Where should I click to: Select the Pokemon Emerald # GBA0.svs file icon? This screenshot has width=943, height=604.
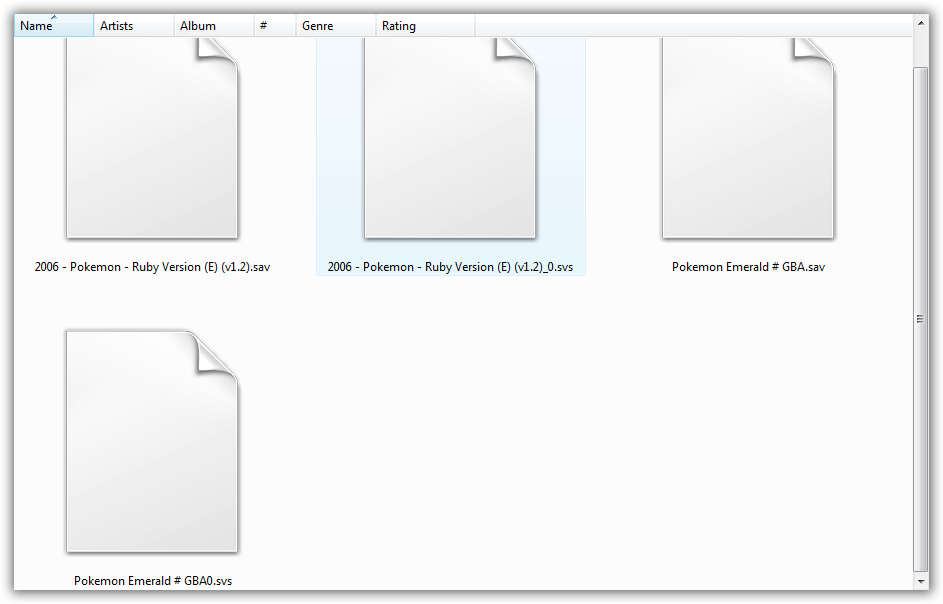coord(152,442)
